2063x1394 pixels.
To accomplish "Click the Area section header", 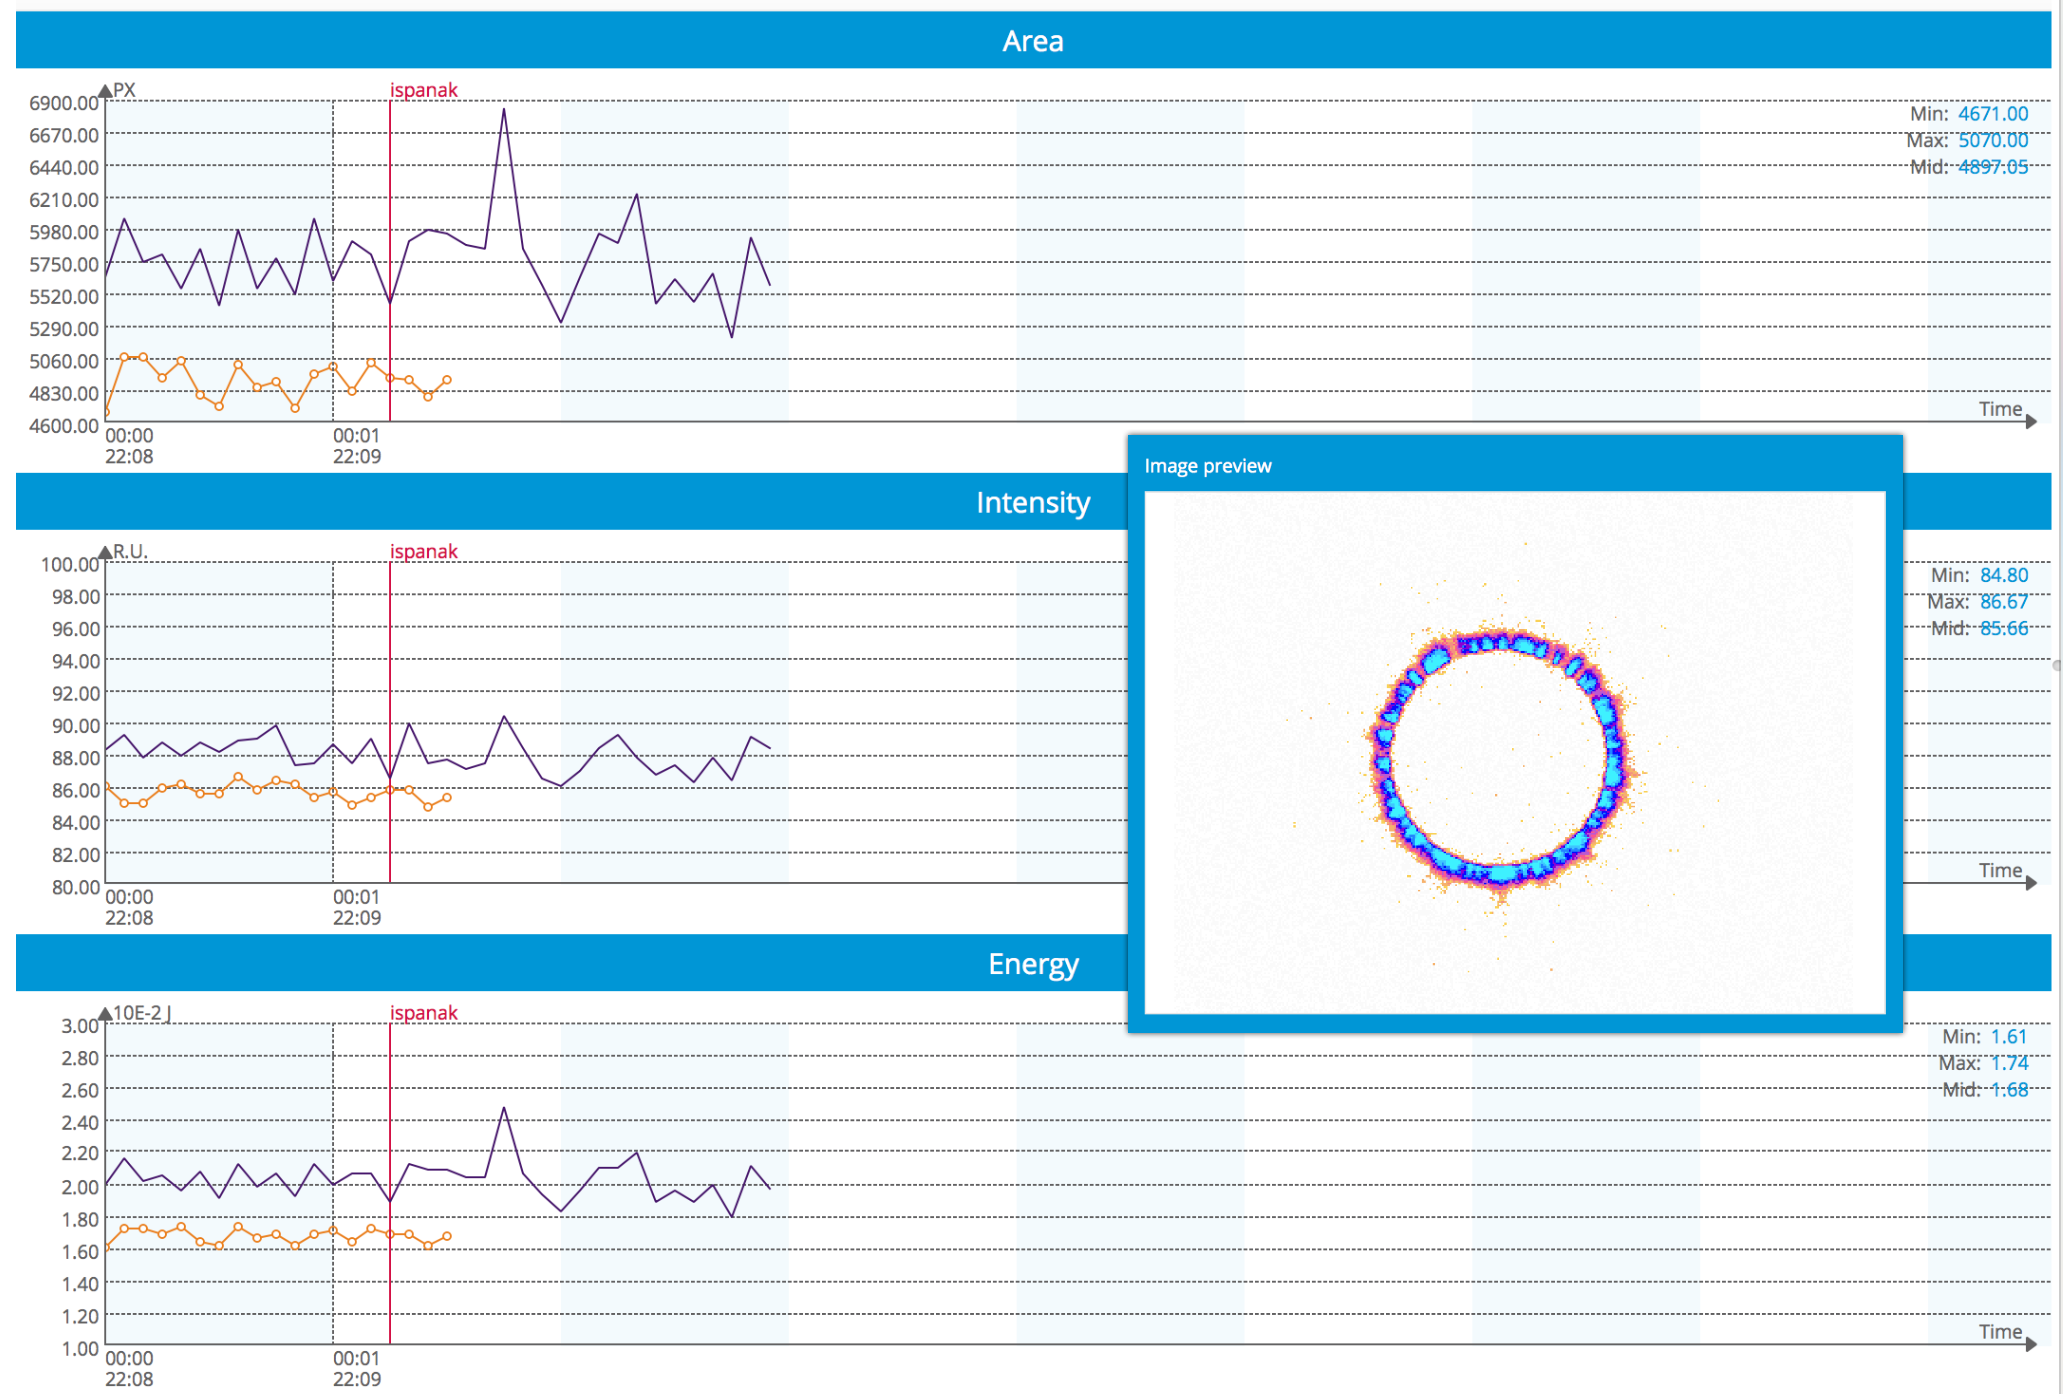I will [1032, 41].
